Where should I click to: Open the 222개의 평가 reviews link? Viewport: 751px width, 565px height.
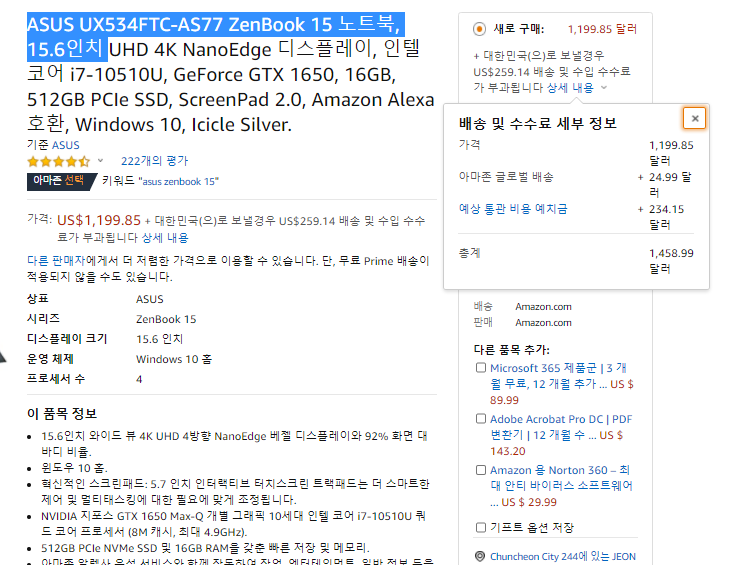pos(154,161)
